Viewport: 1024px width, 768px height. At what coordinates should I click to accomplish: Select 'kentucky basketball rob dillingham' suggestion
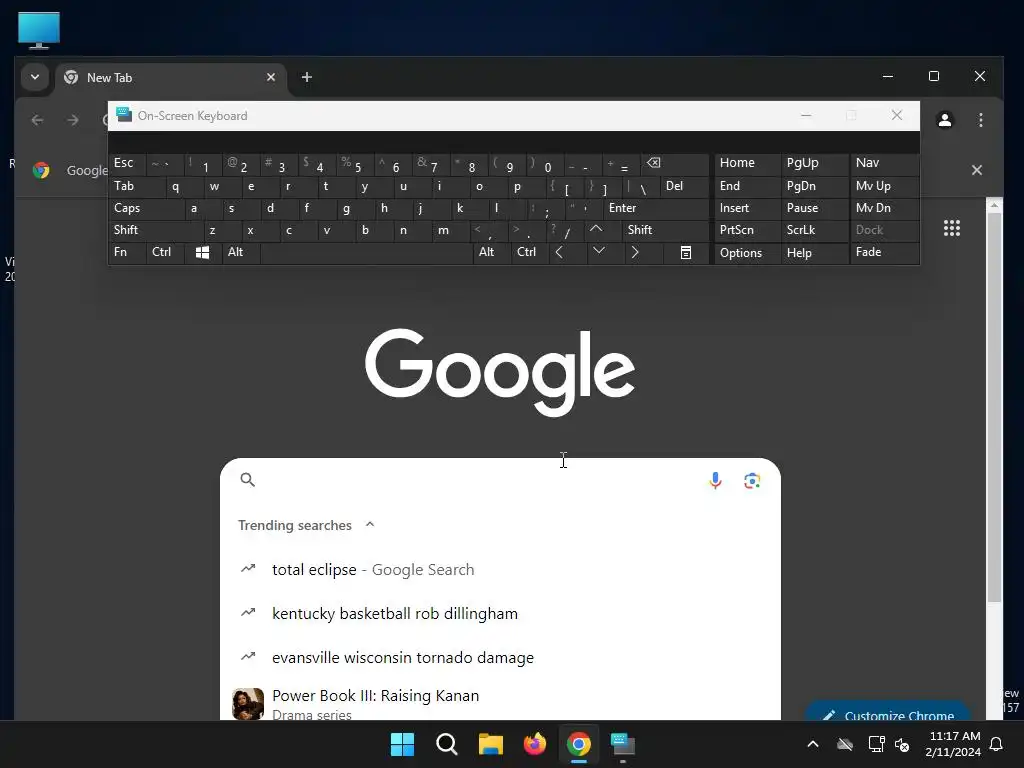coord(500,613)
